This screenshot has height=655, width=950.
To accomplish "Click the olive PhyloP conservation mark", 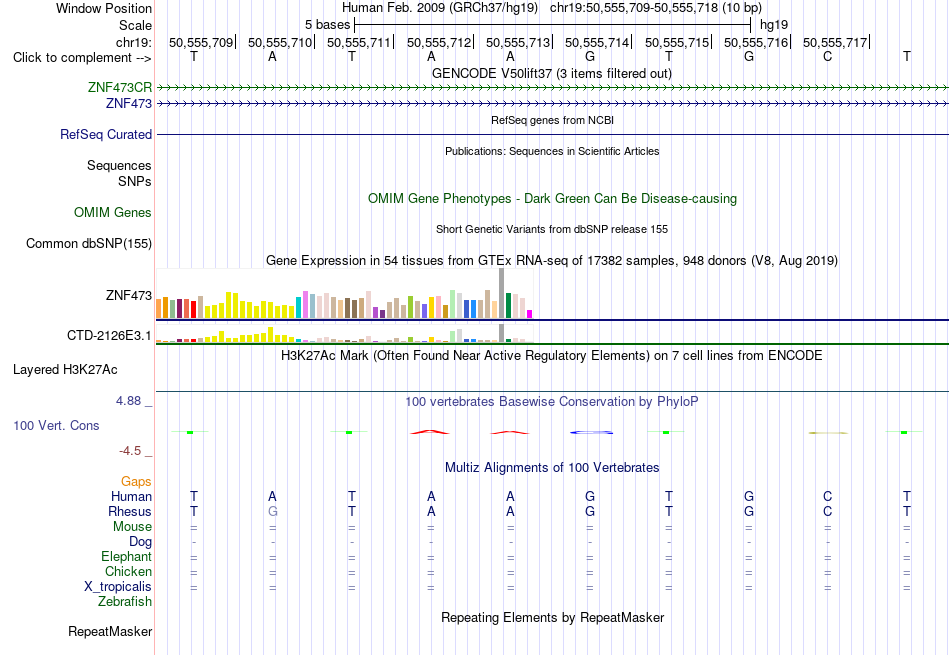I will tap(828, 433).
